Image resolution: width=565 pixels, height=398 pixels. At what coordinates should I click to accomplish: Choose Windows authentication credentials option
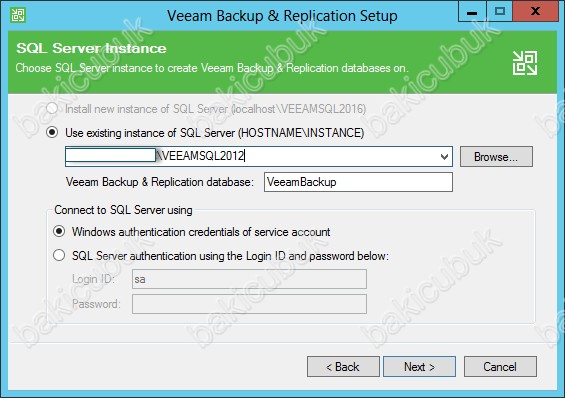59,231
